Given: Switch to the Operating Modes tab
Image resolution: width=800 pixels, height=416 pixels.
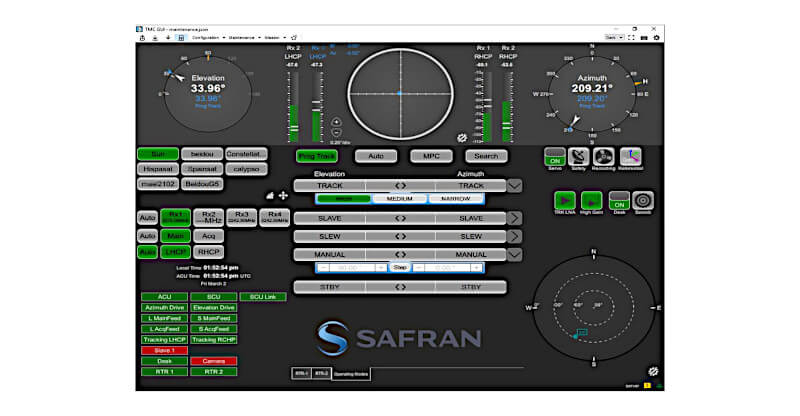Looking at the screenshot, I should pyautogui.click(x=351, y=372).
